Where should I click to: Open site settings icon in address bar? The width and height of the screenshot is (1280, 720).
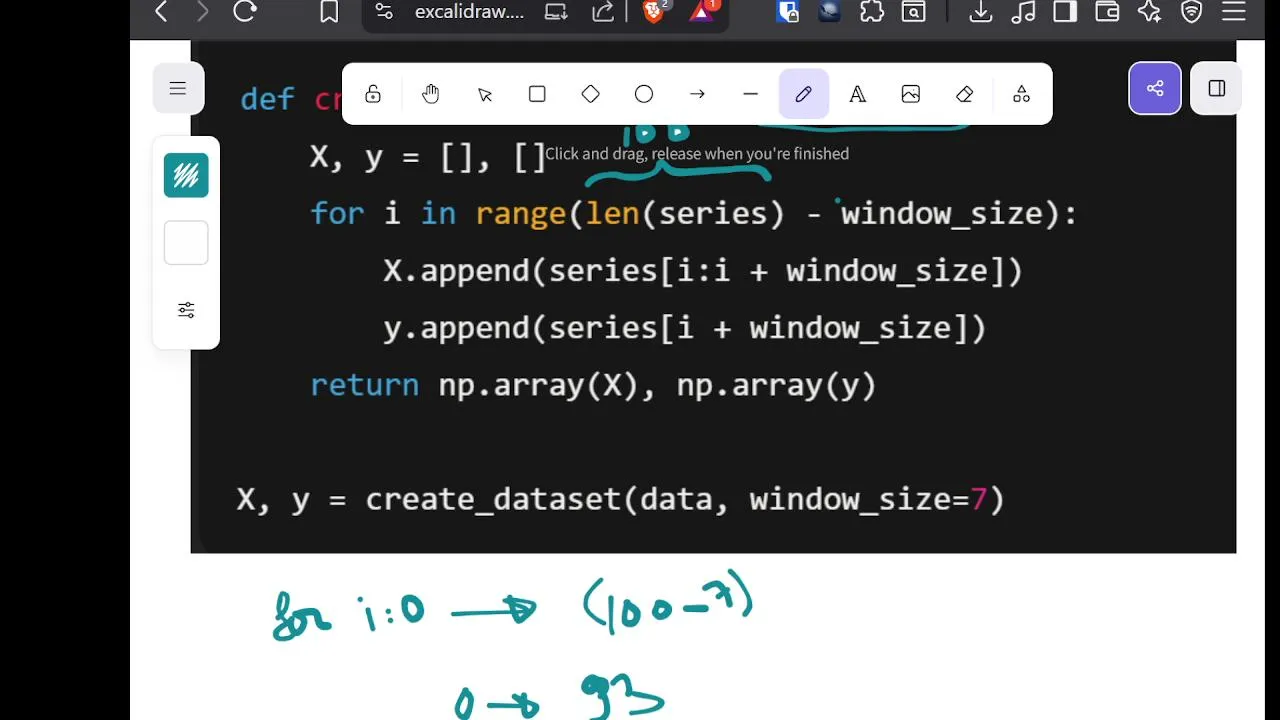coord(384,12)
